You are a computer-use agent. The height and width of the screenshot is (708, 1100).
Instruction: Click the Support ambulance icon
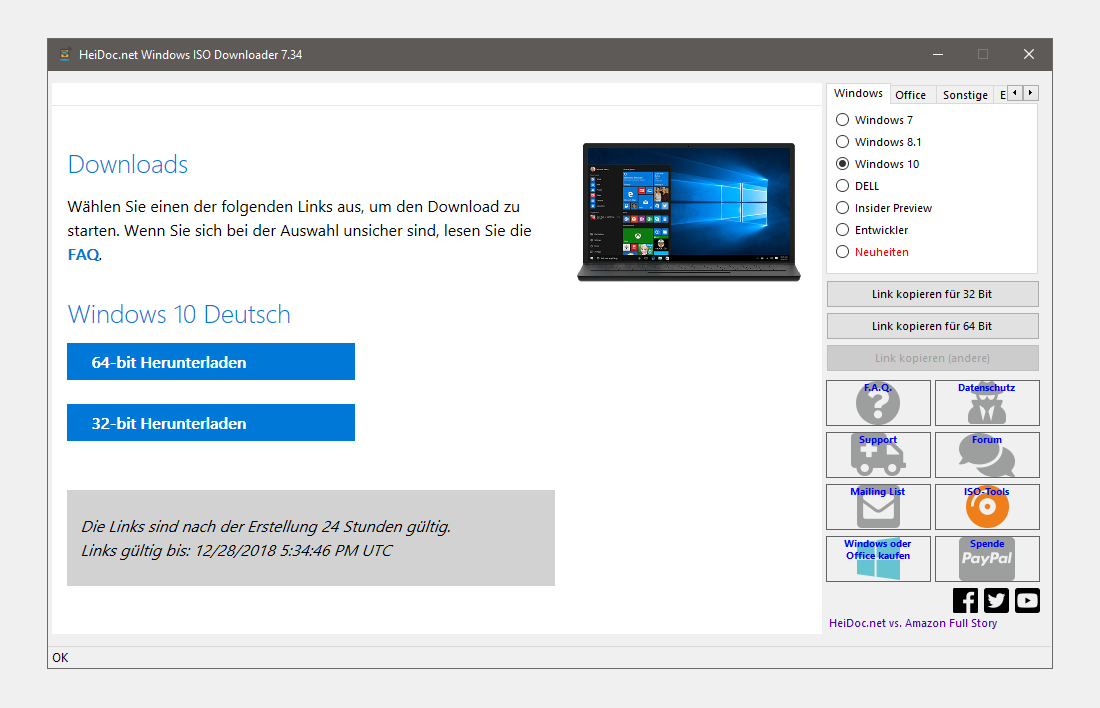(878, 455)
